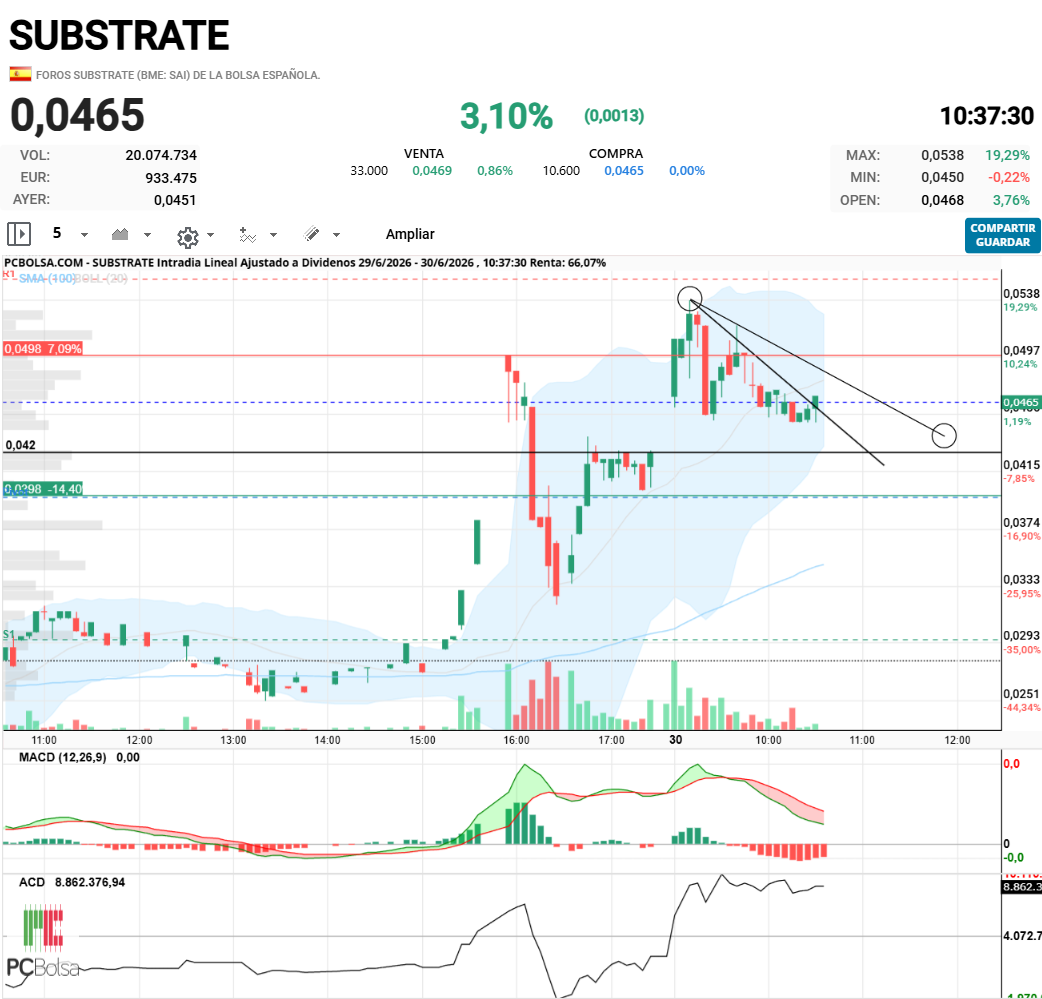Image resolution: width=1042 pixels, height=999 pixels.
Task: Expand the drawing tools dropdown arrow
Action: click(336, 235)
